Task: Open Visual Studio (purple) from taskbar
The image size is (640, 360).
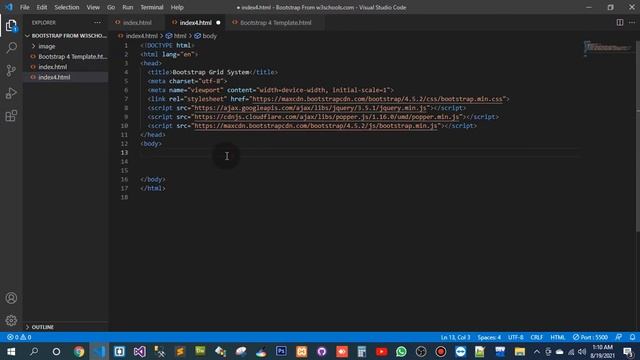Action: tap(140, 351)
